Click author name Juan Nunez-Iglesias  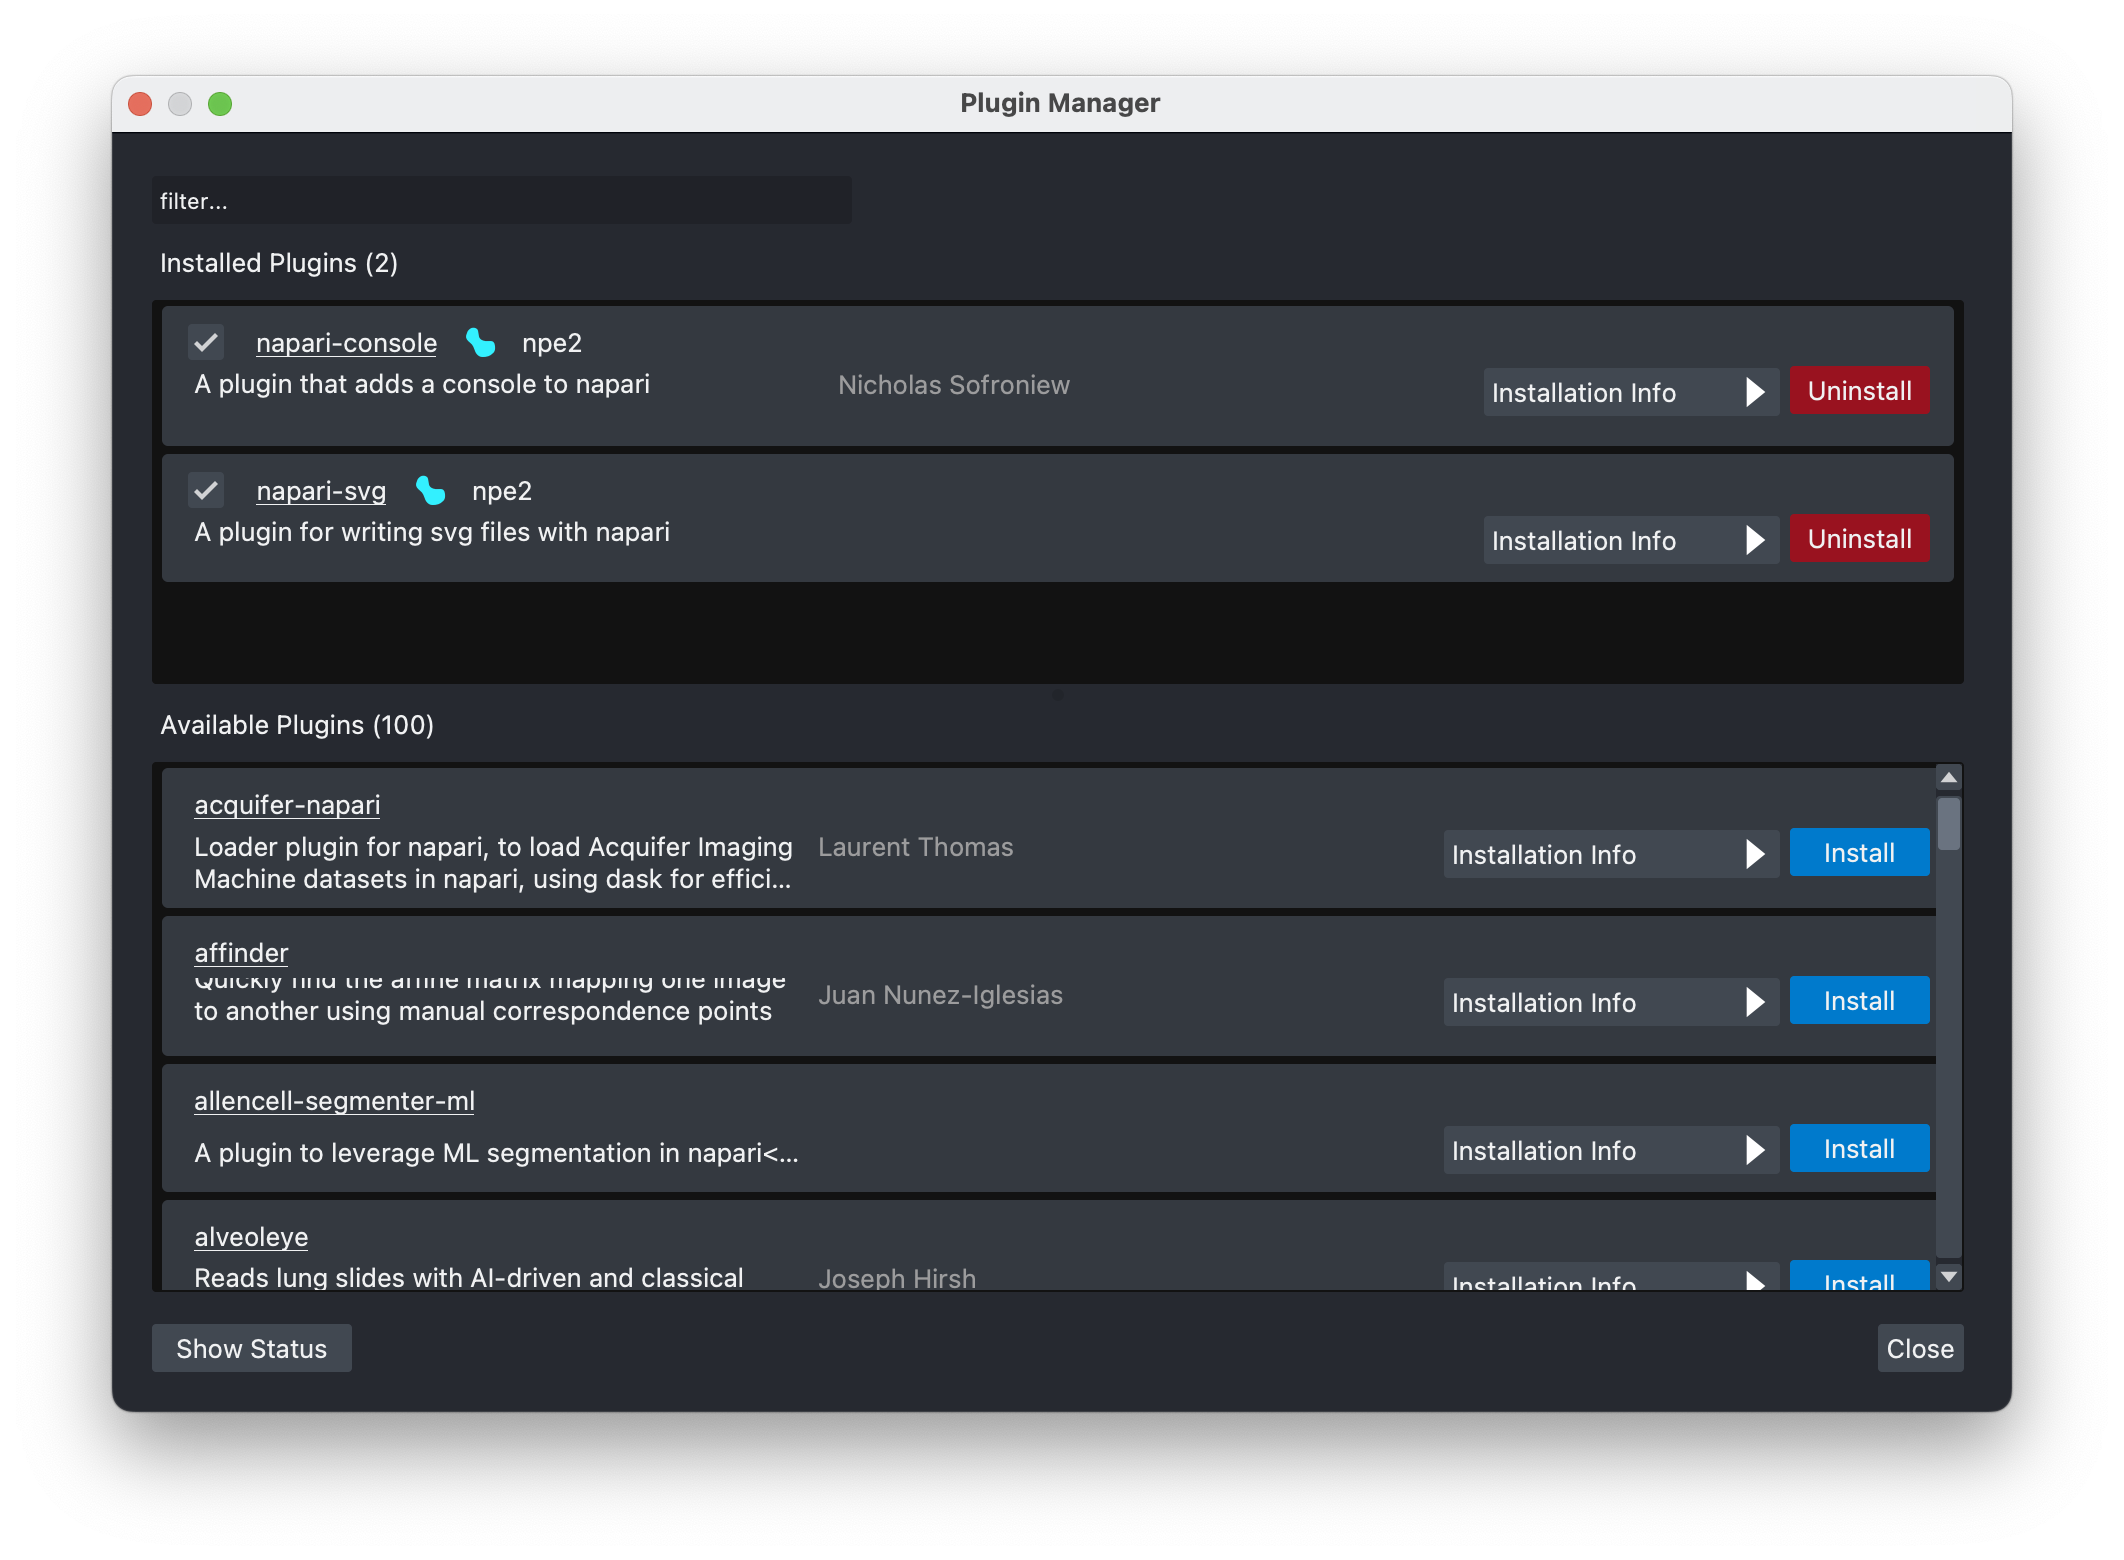click(941, 995)
